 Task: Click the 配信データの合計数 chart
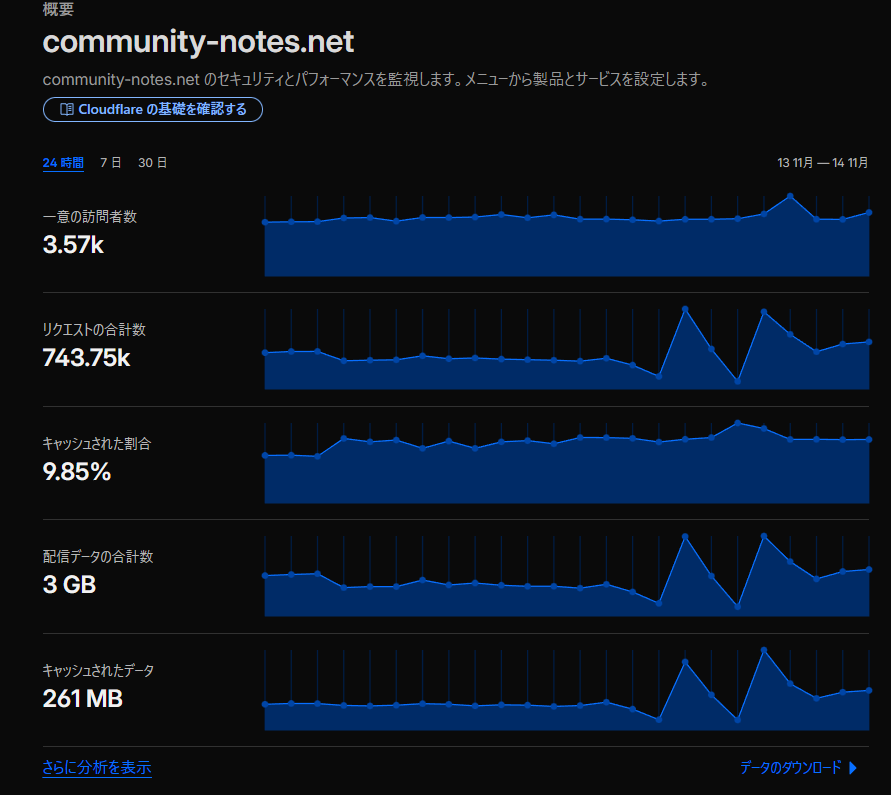click(x=567, y=576)
